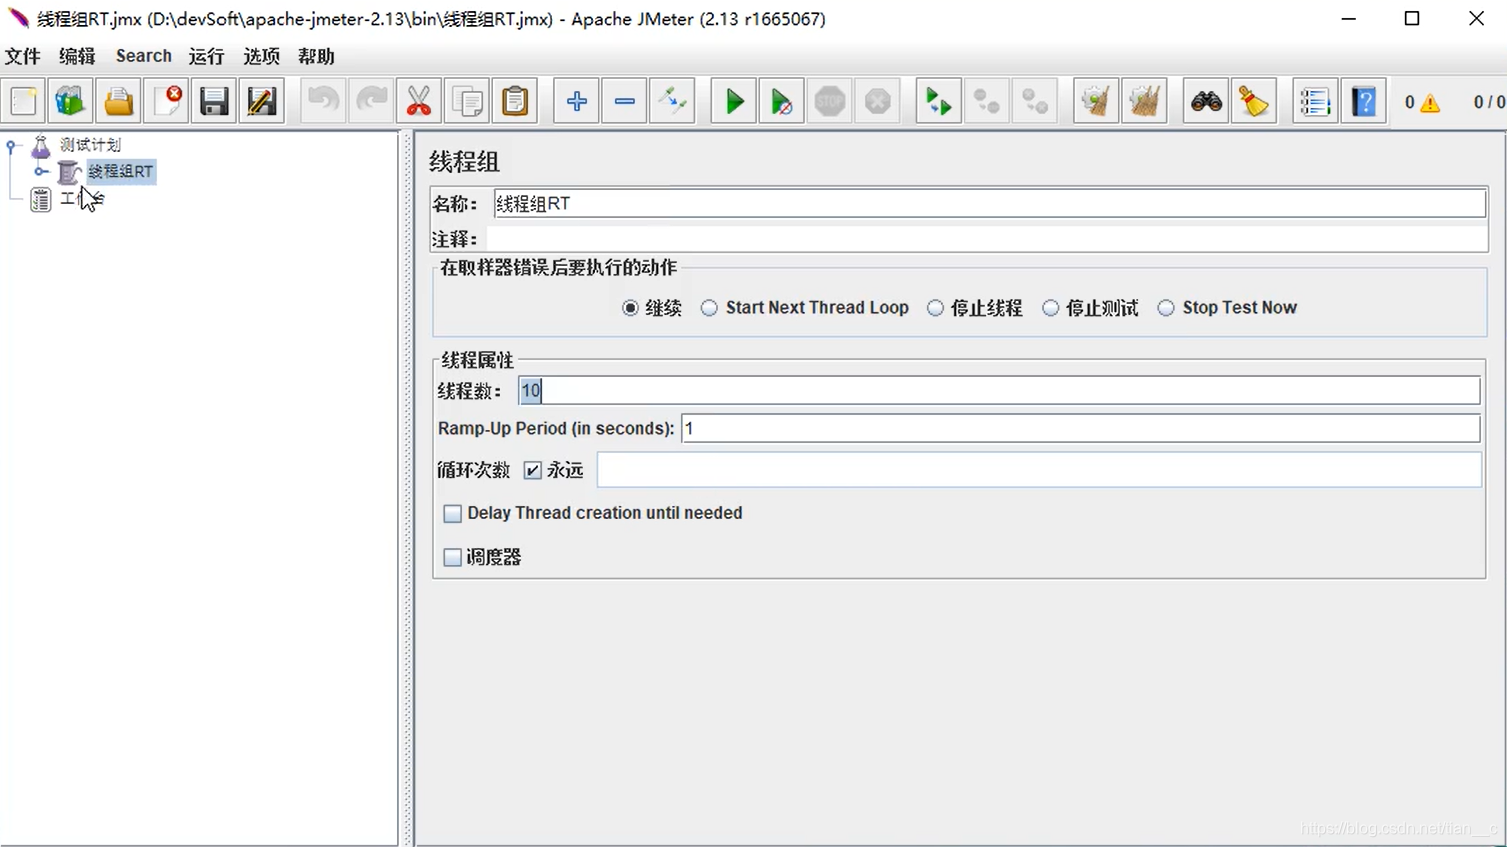Click the Reset Search brush icon
1507x847 pixels.
click(x=1254, y=101)
